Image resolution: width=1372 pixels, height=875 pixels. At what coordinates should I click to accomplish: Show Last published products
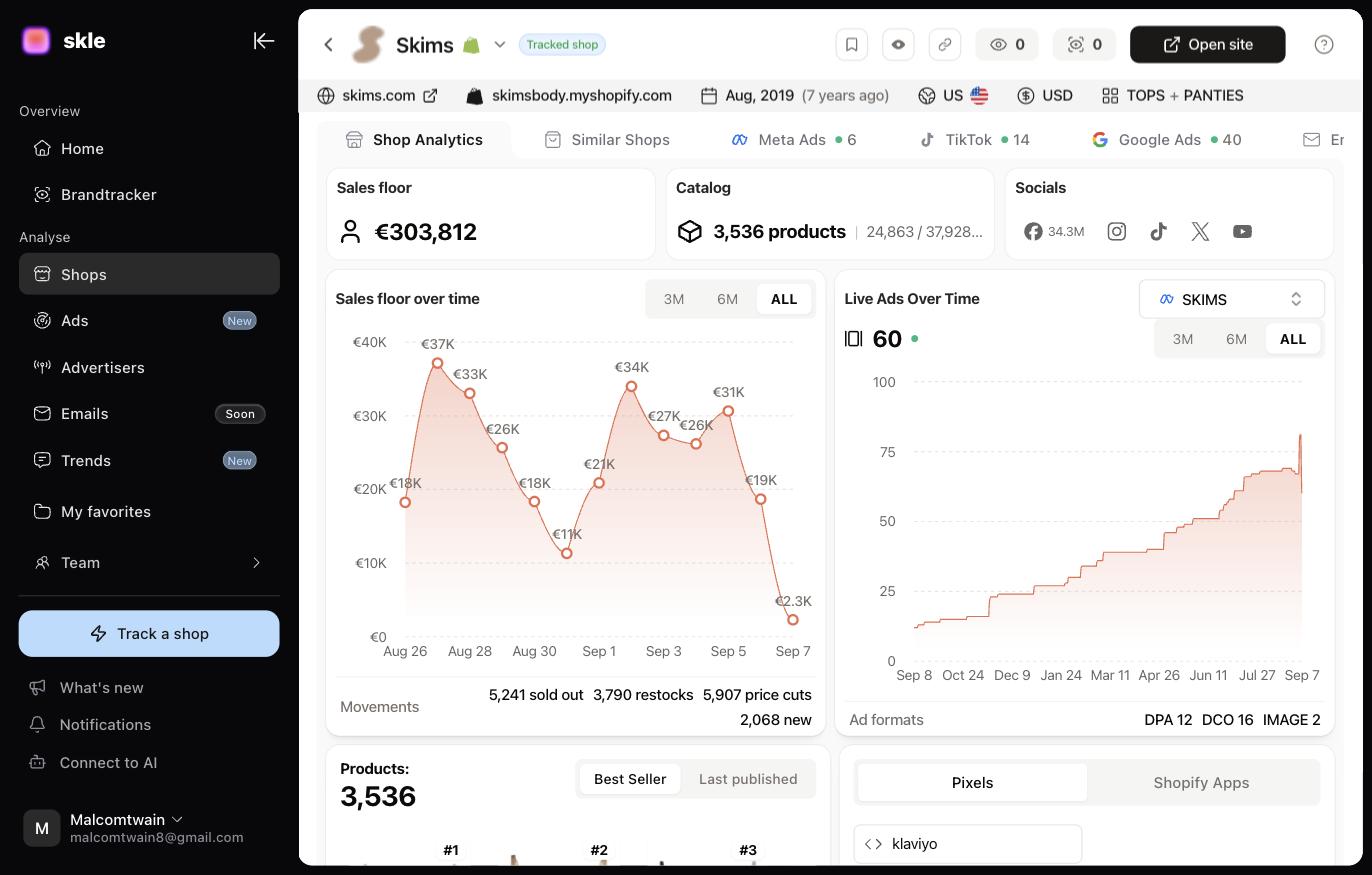coord(748,779)
